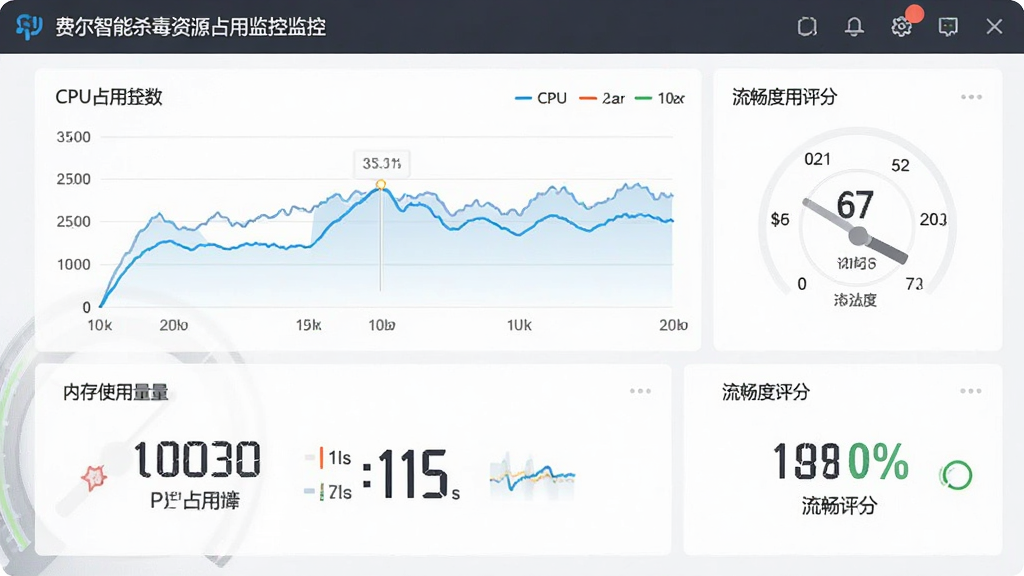
Task: Toggle the CPU legend series
Action: pyautogui.click(x=541, y=98)
